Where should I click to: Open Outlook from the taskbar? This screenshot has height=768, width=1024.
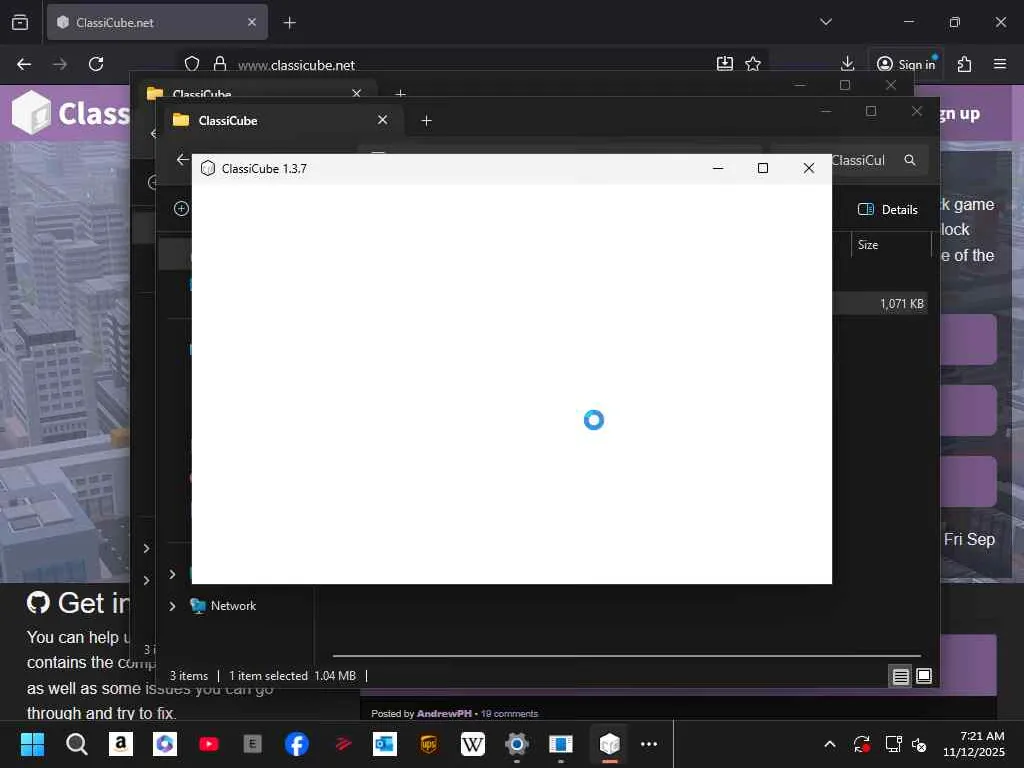pyautogui.click(x=385, y=744)
